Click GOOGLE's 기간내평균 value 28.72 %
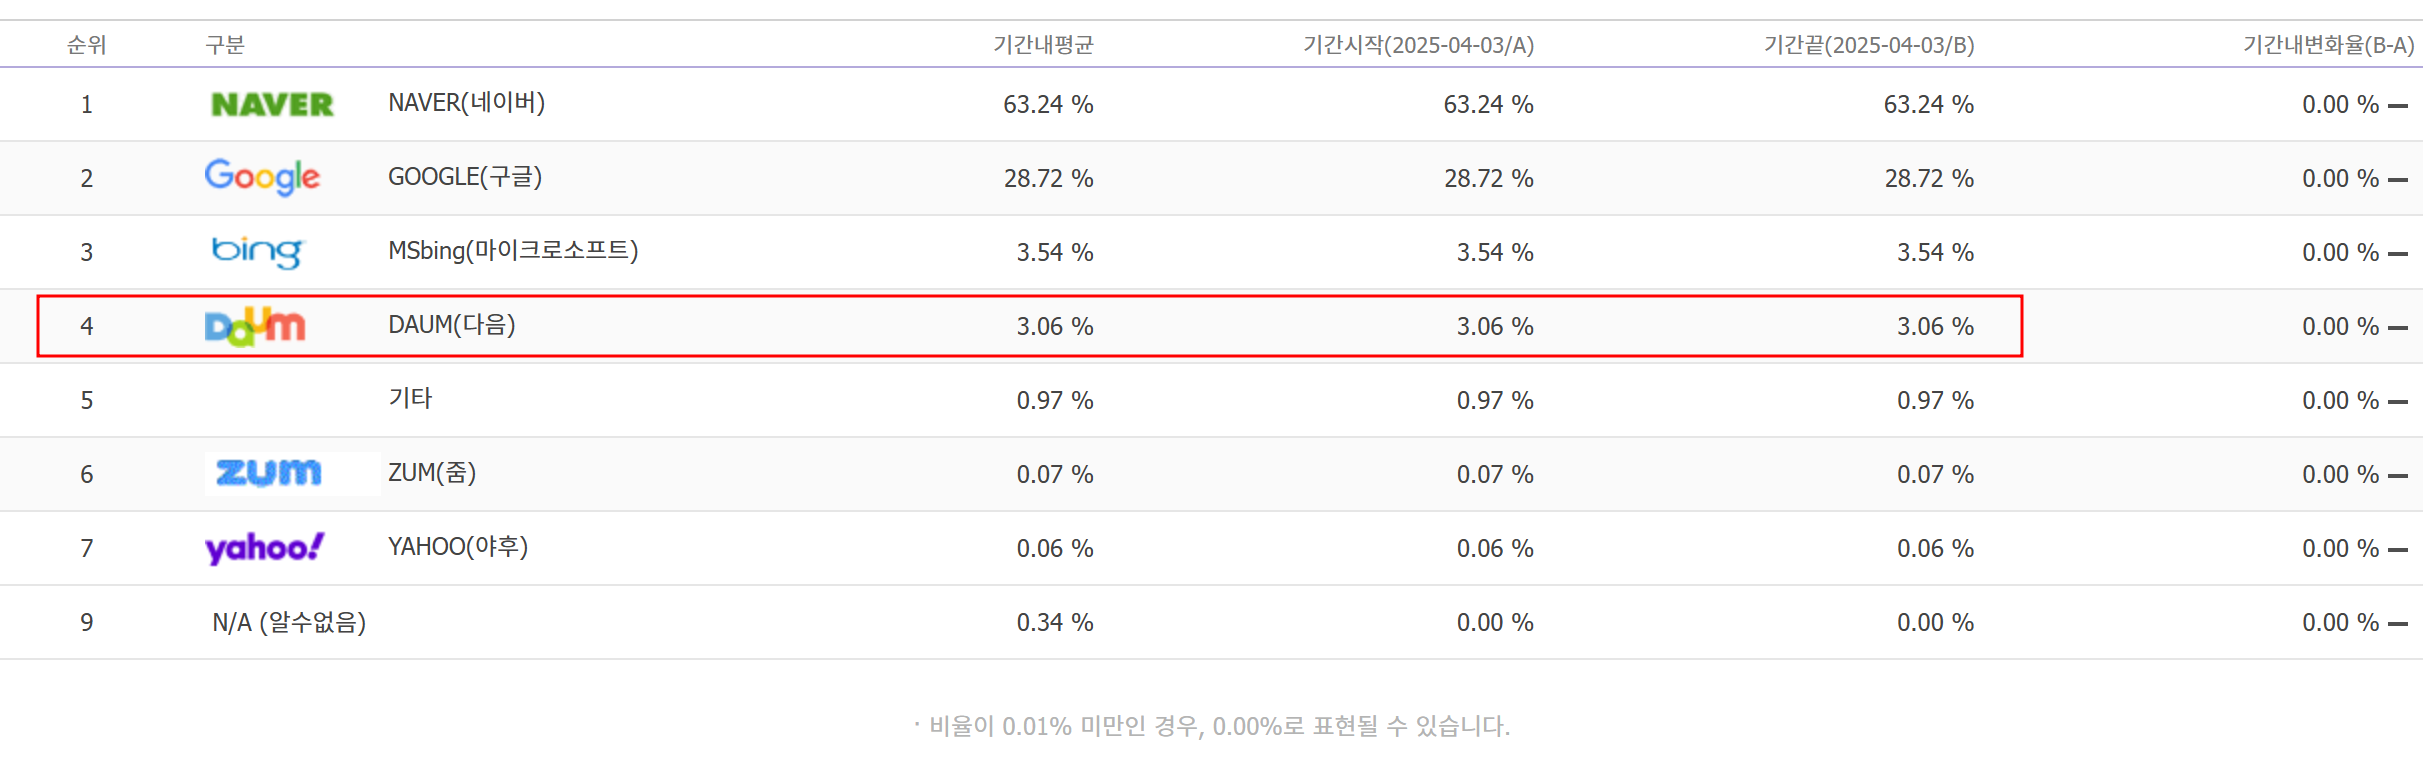This screenshot has height=766, width=2423. (1048, 179)
